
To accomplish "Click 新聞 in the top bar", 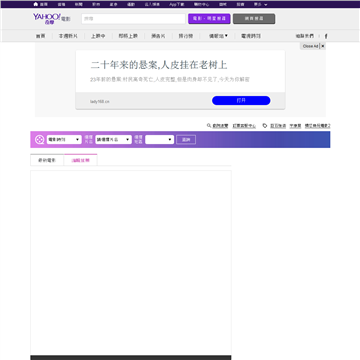I will [x=79, y=4].
